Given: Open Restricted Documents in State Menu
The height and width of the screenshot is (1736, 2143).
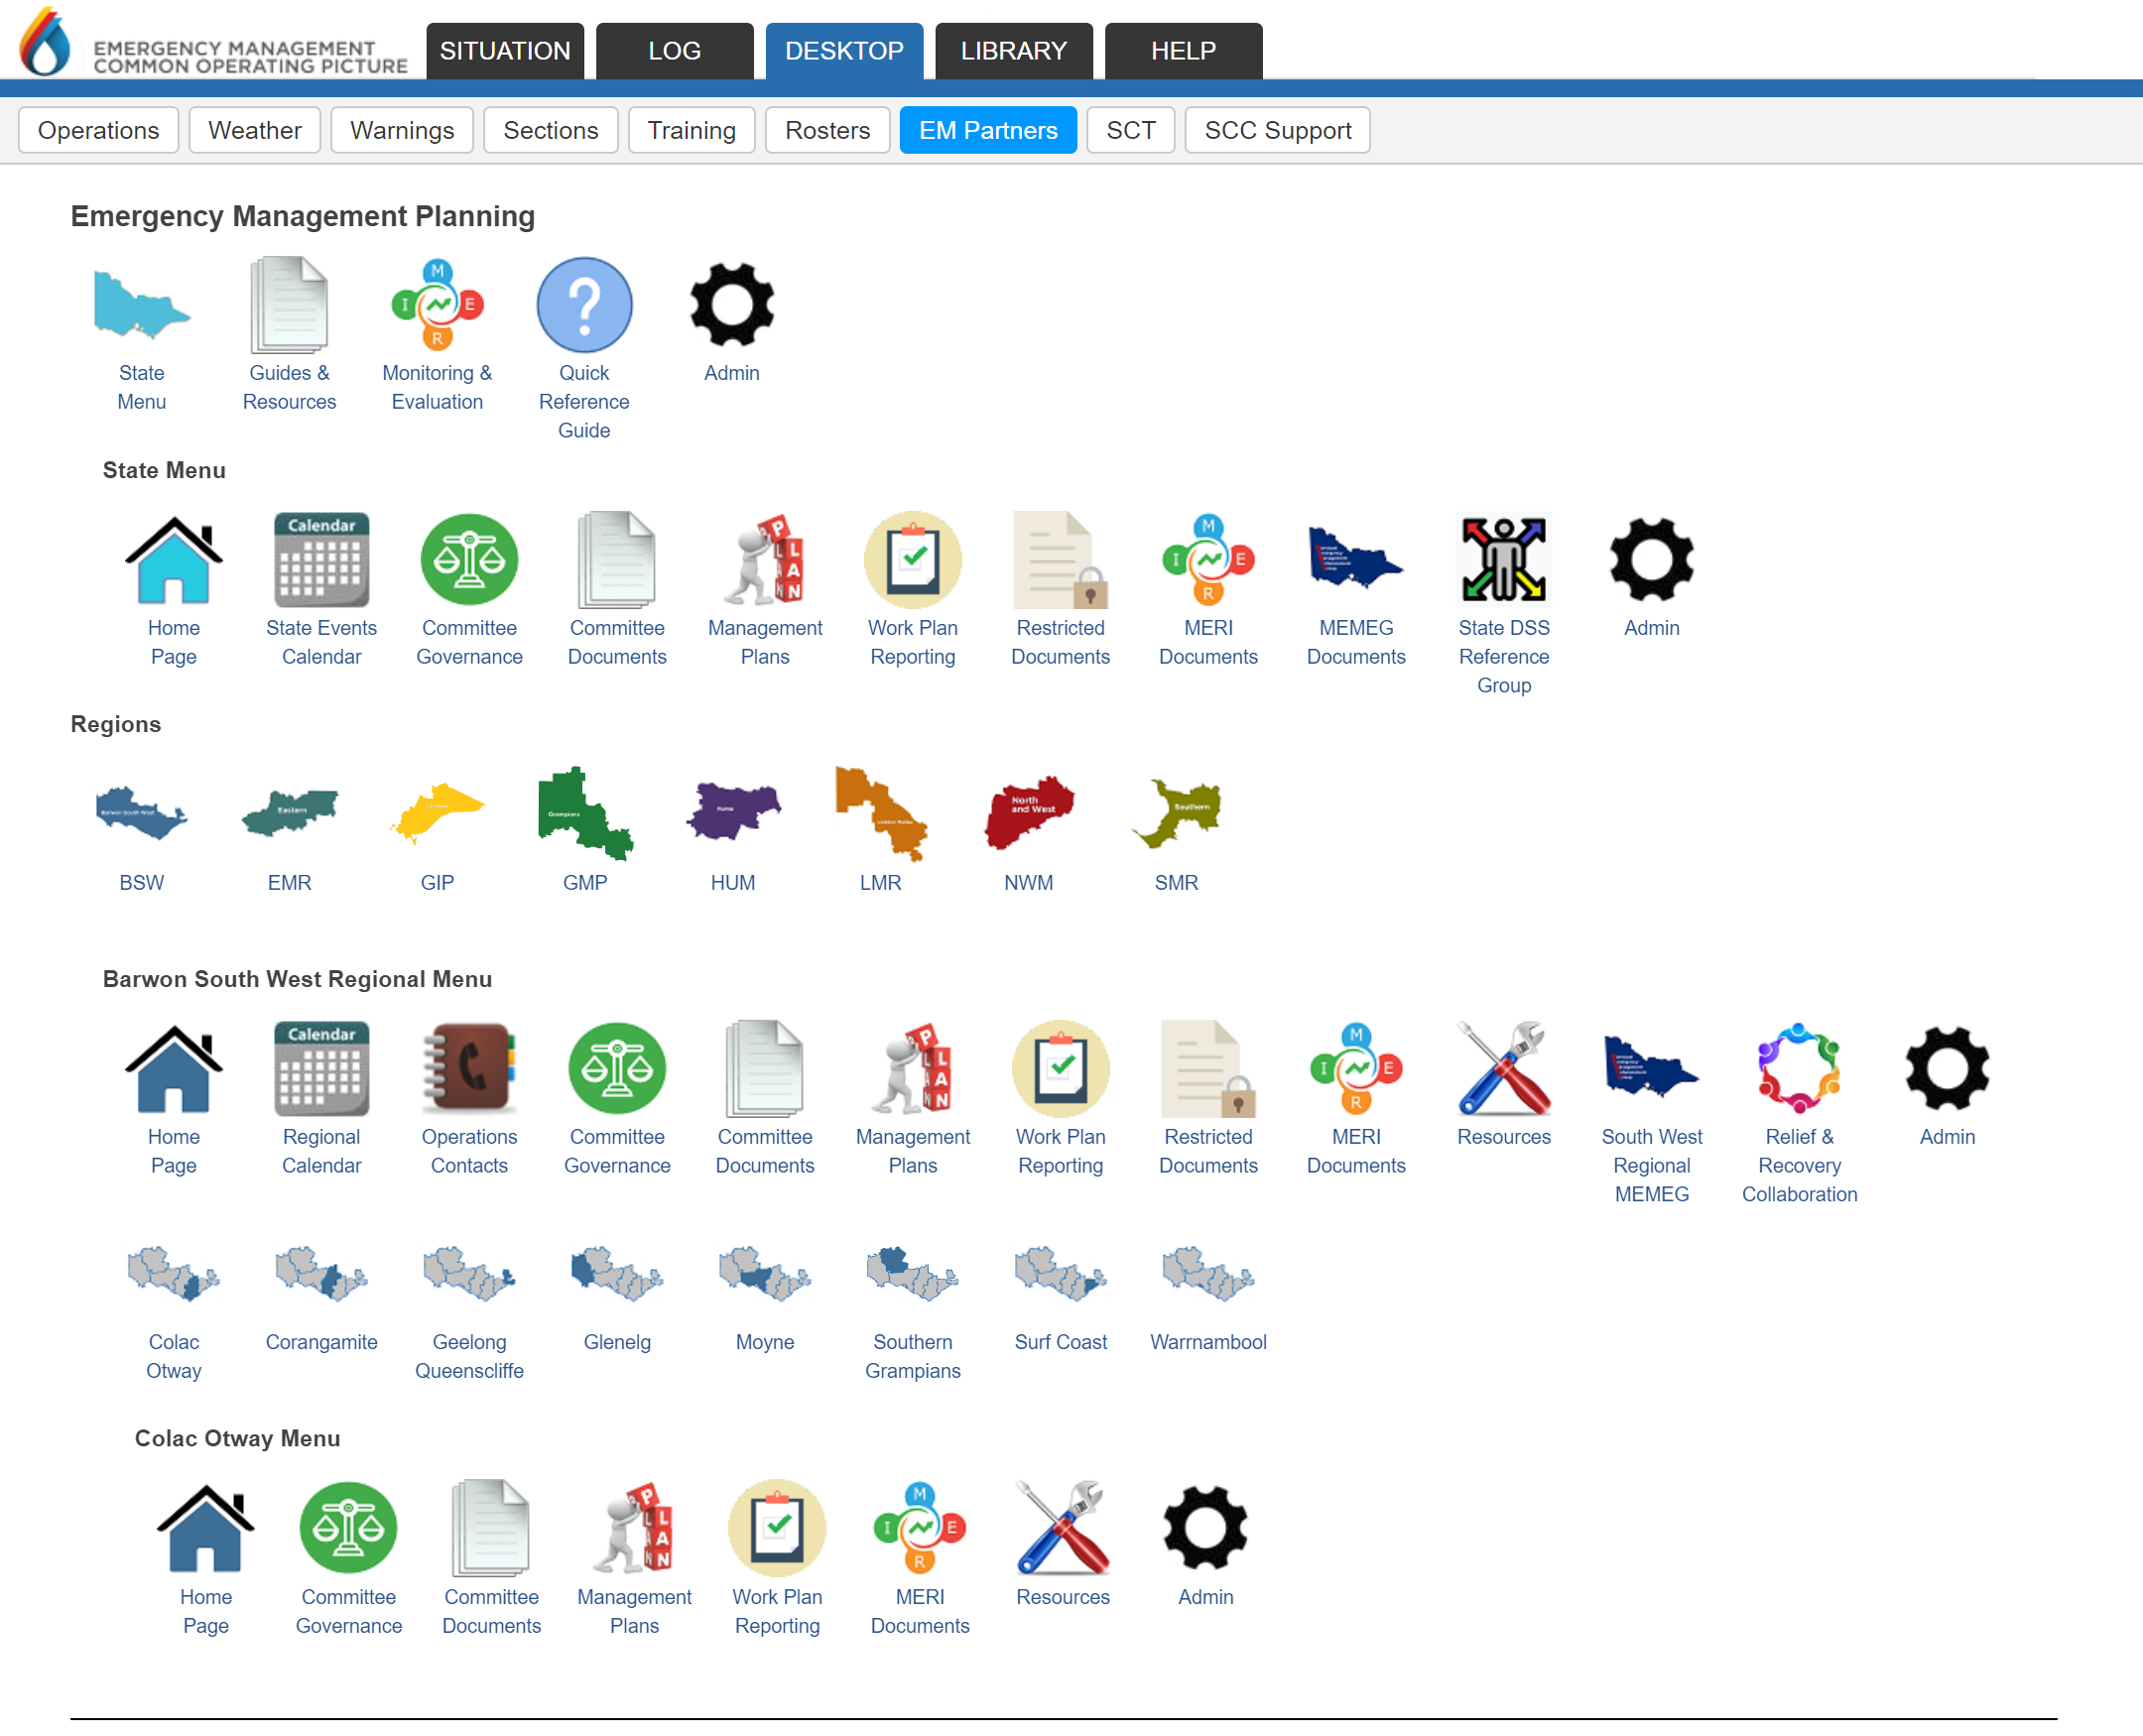Looking at the screenshot, I should click(1060, 560).
